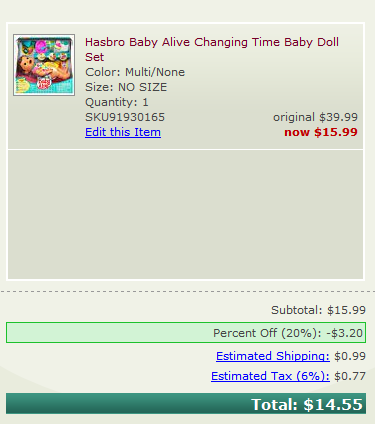Click the Size: NO SIZE line
The width and height of the screenshot is (375, 428).
[126, 87]
